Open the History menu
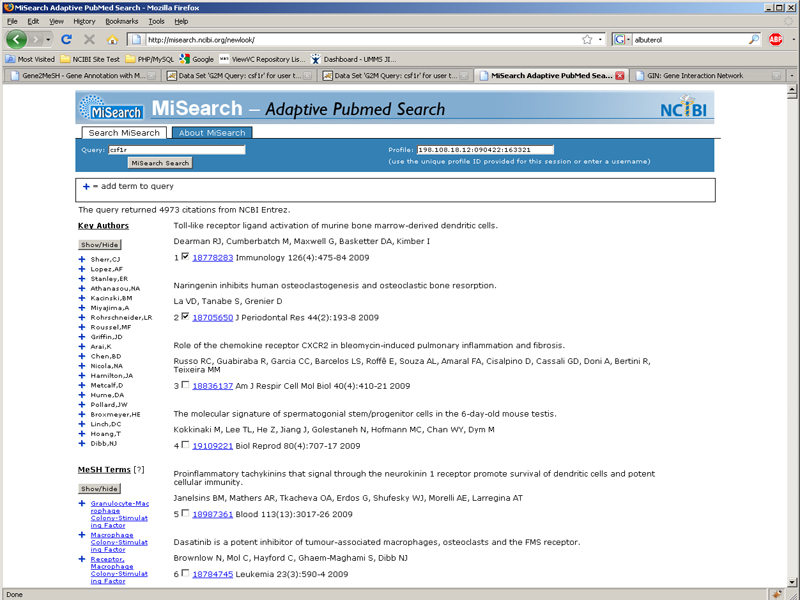The image size is (800, 600). click(x=84, y=21)
